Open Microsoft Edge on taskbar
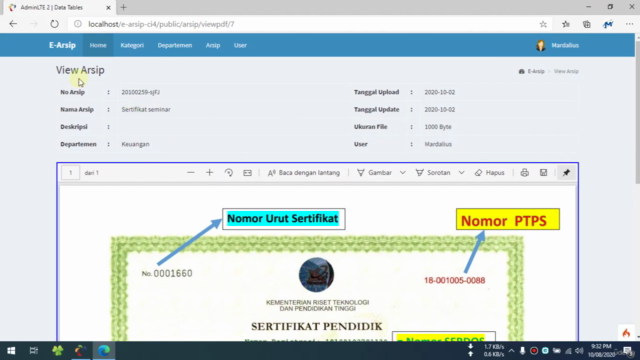Viewport: 640px width, 360px height. (104, 351)
